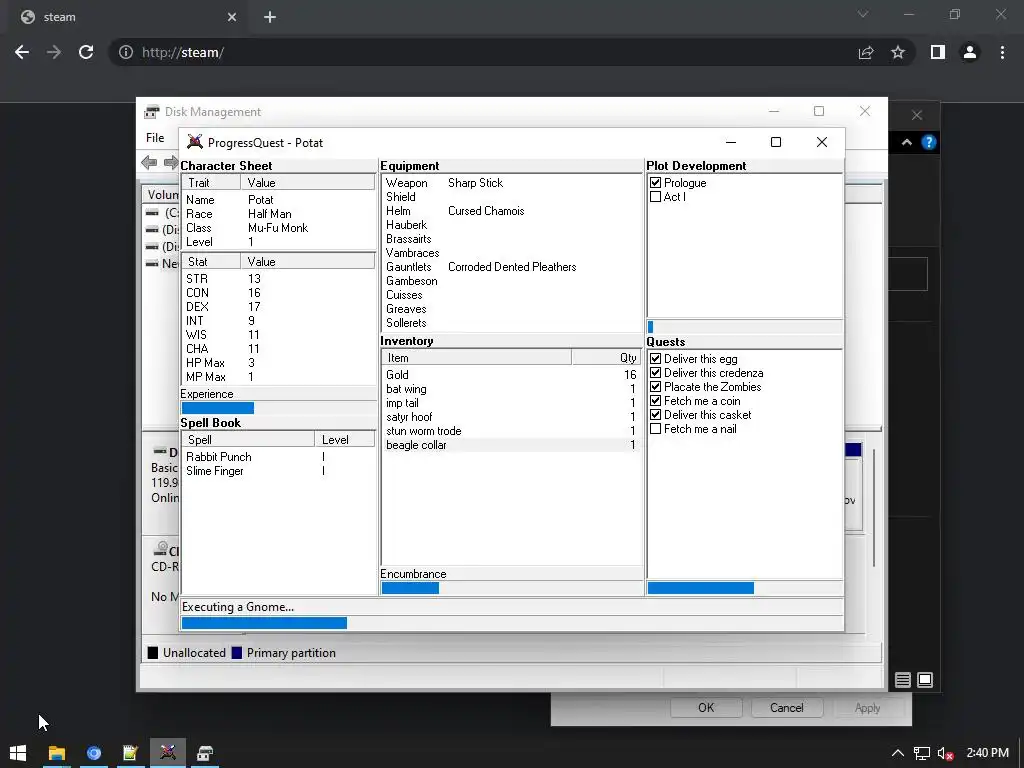Click the Qty column header

tap(607, 358)
